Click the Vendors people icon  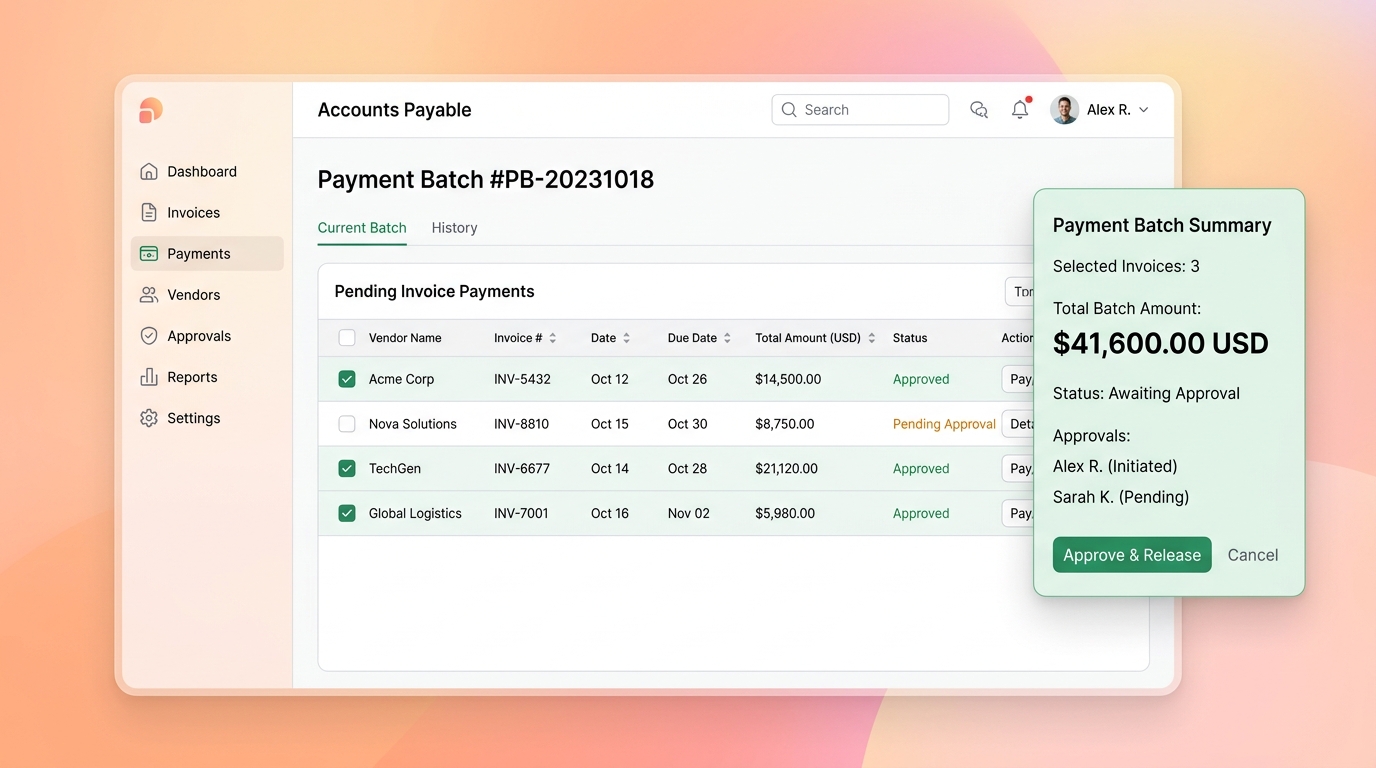click(149, 295)
